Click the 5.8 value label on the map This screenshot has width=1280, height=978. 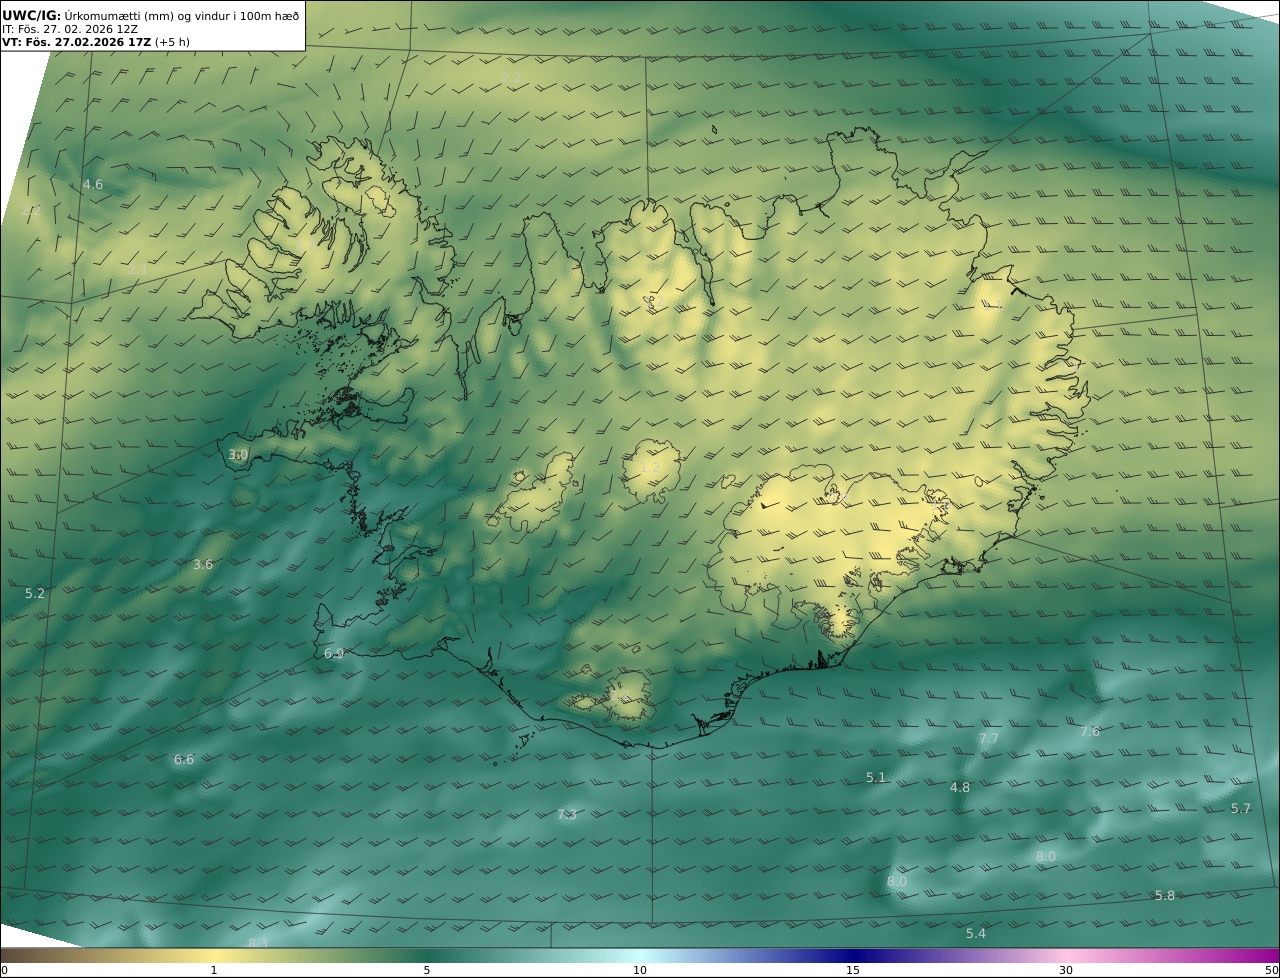1165,896
